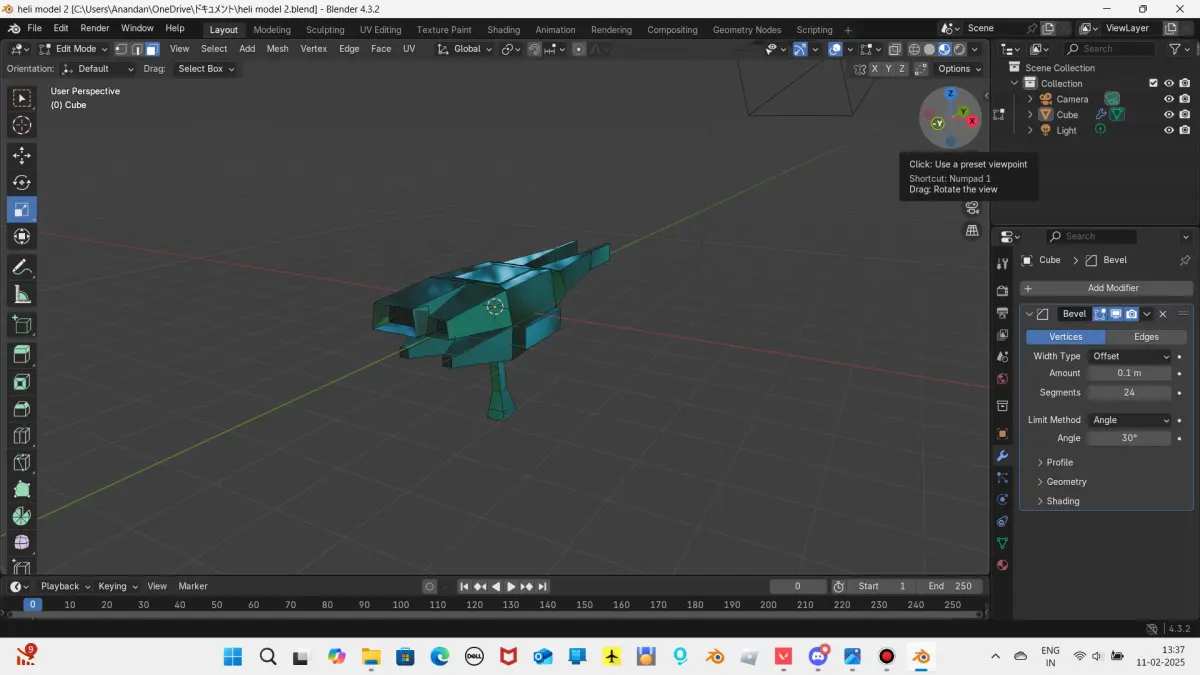
Task: Open the Render properties tab
Action: 1002,291
